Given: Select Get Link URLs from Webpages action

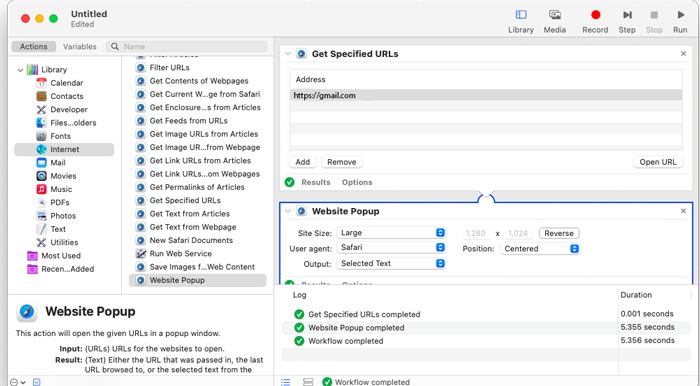Looking at the screenshot, I should (x=204, y=174).
